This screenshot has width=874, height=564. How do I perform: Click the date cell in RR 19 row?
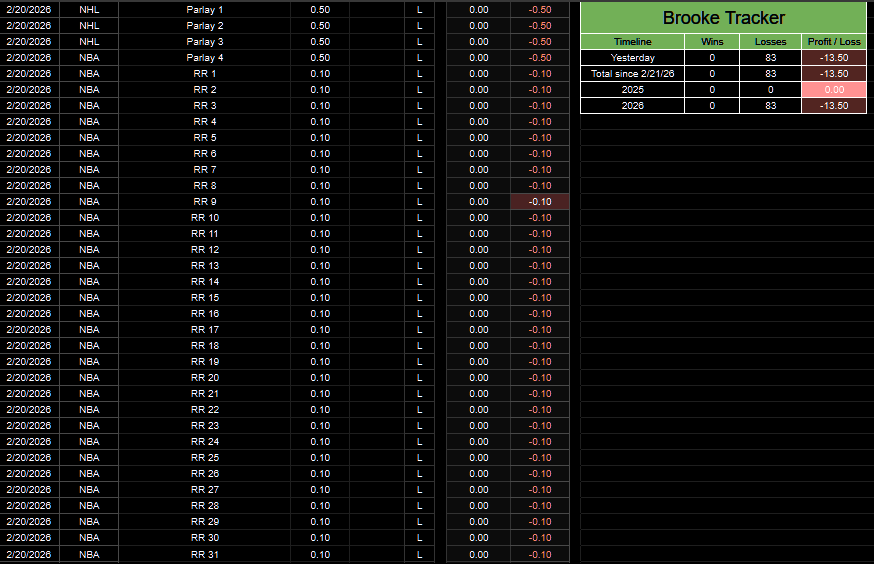29,362
